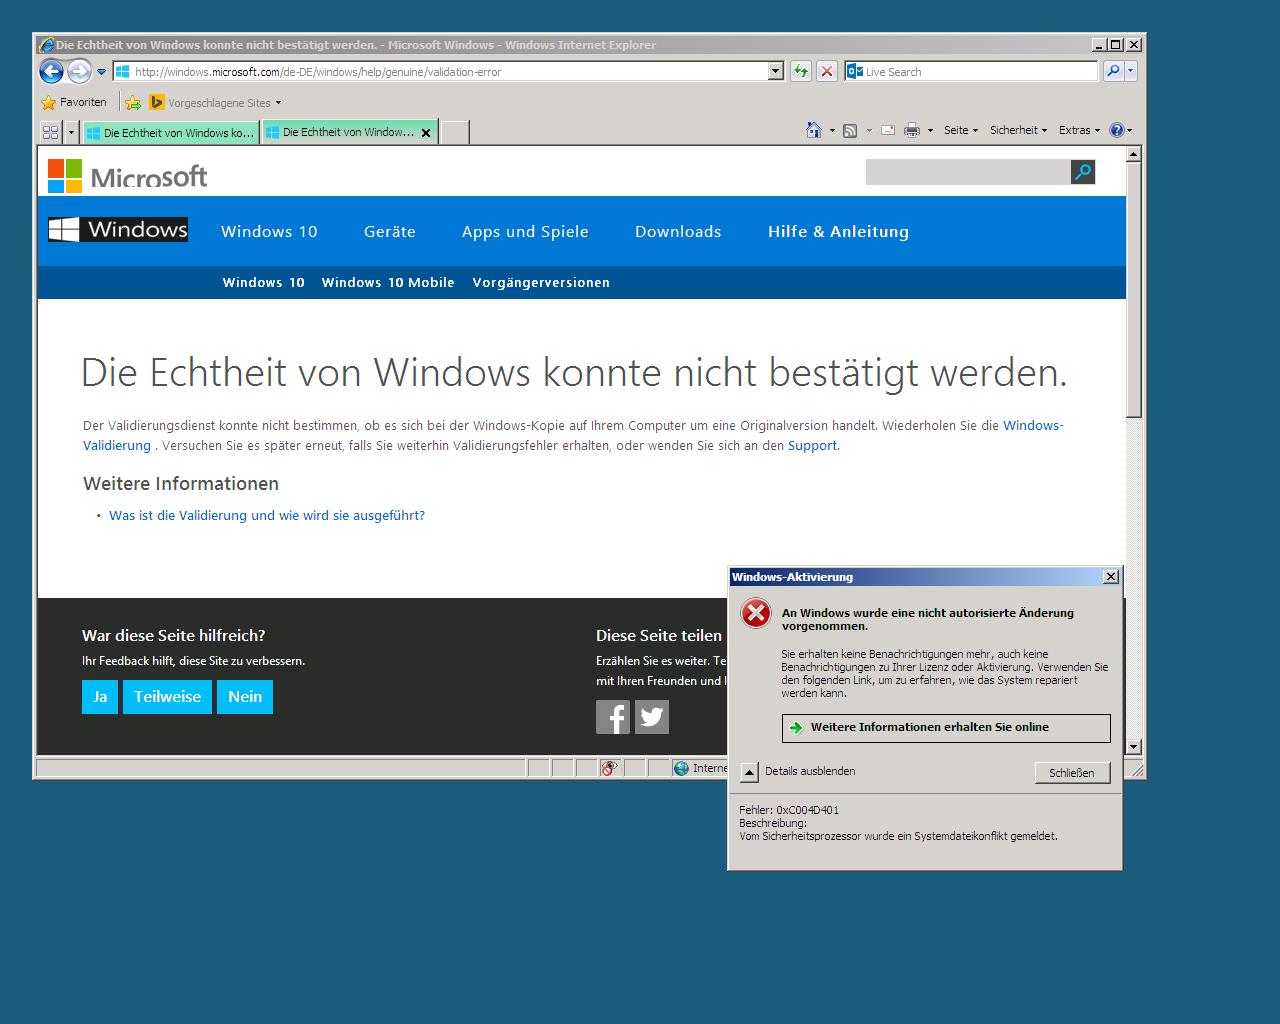This screenshot has width=1280, height=1024.
Task: Add page to favorites bar icon
Action: click(x=133, y=102)
